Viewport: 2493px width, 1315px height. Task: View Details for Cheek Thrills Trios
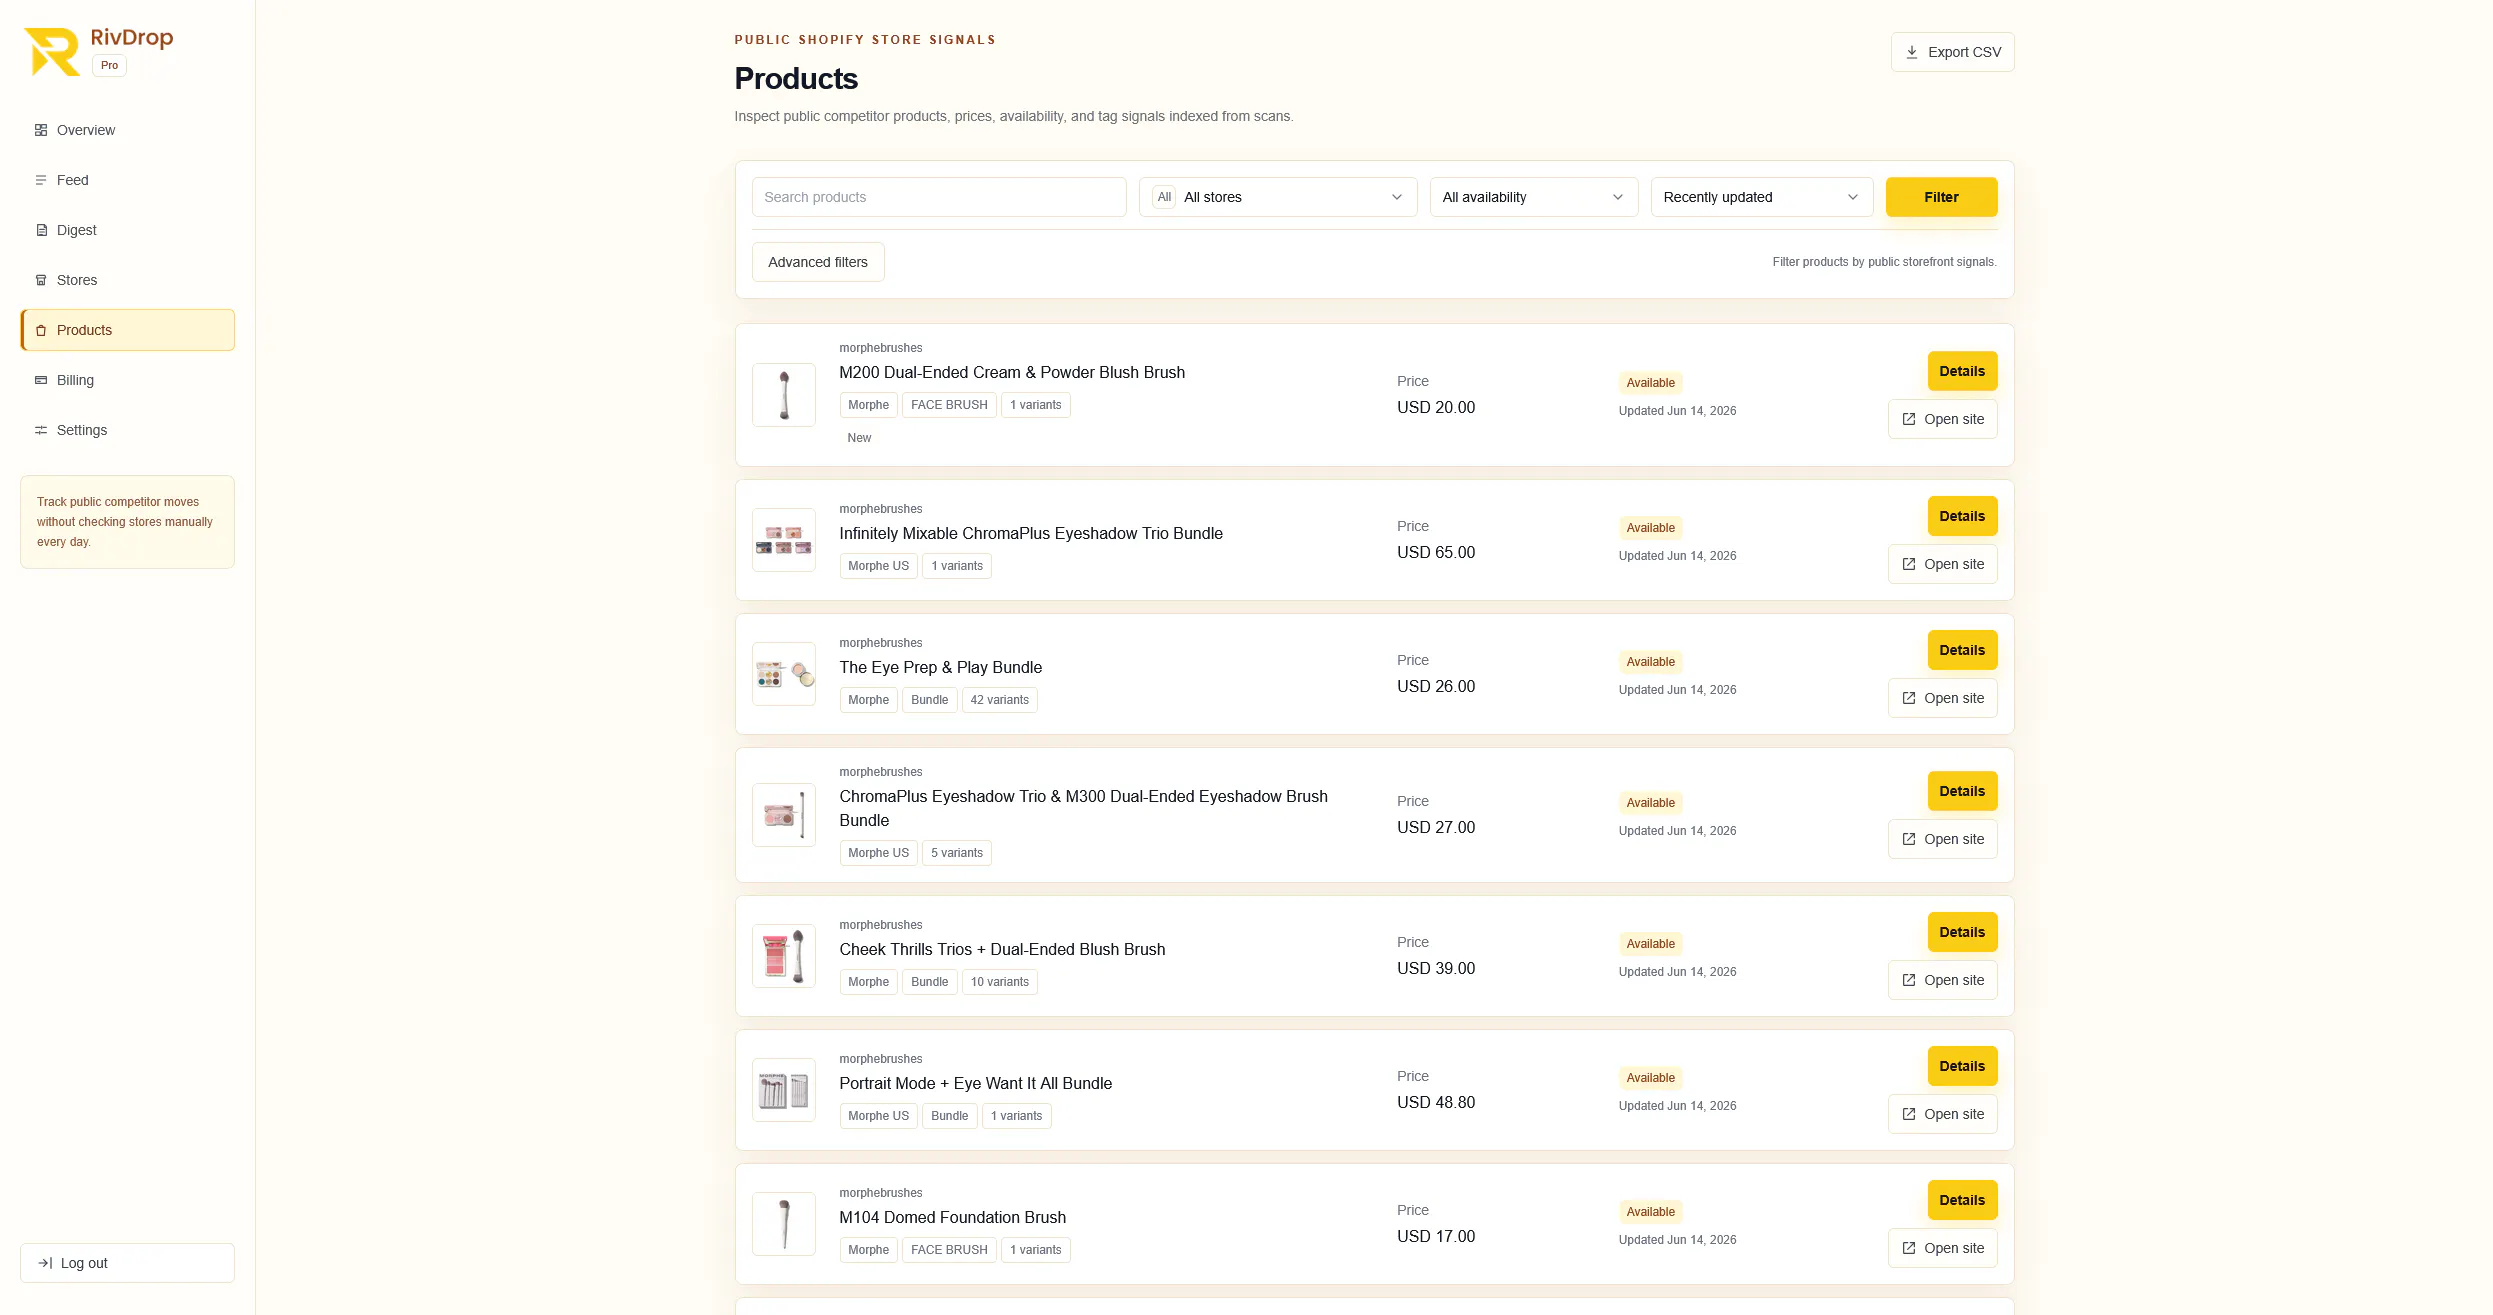pos(1962,932)
